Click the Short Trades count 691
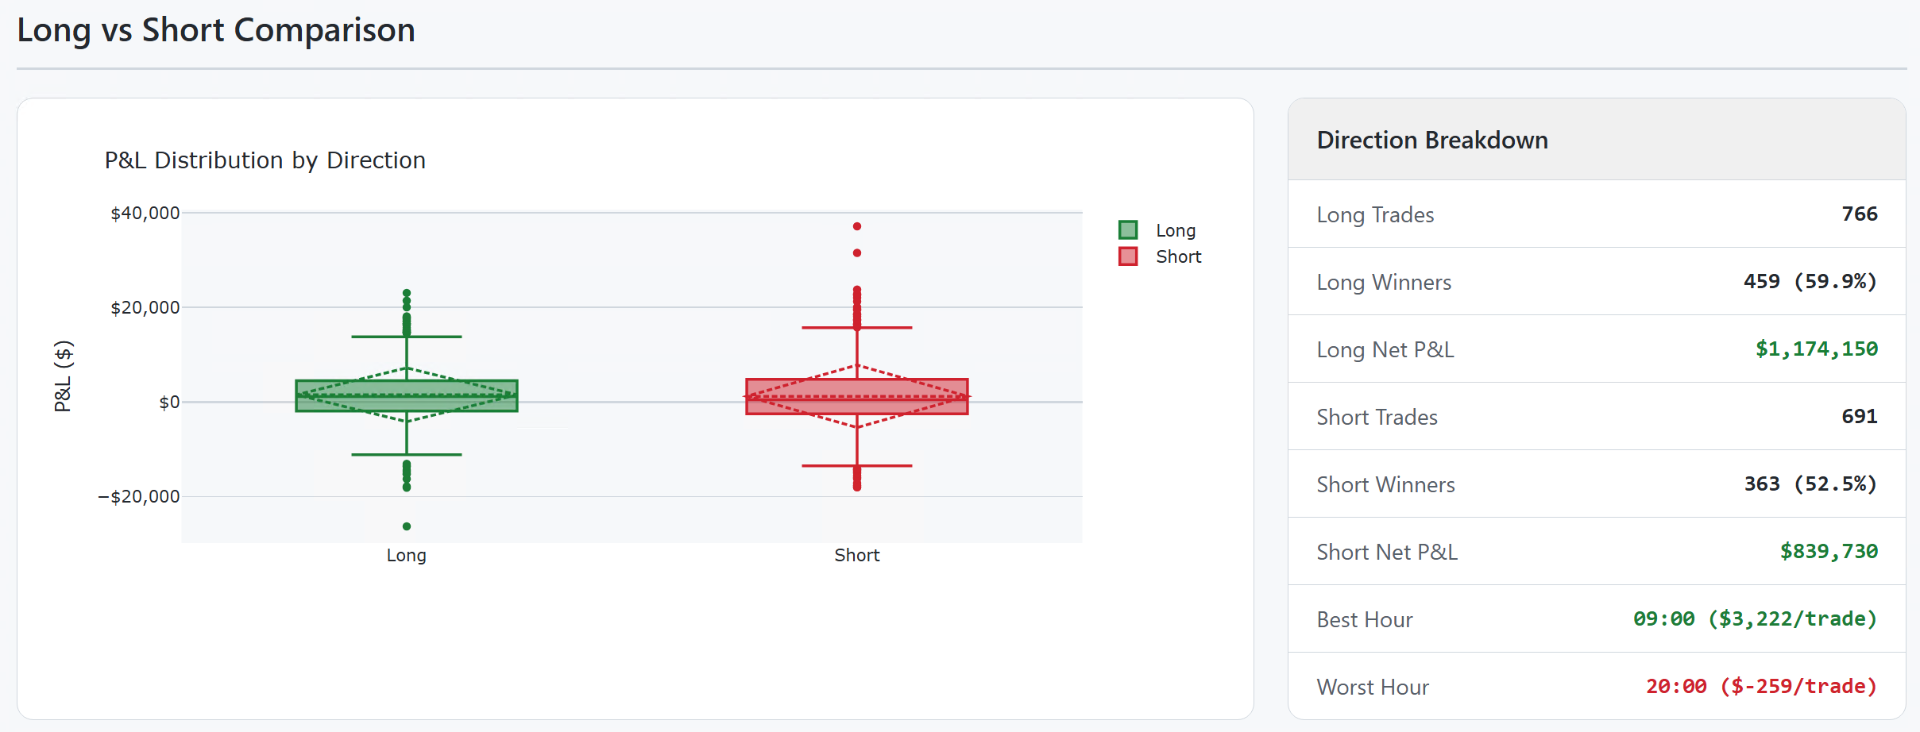 coord(1859,416)
